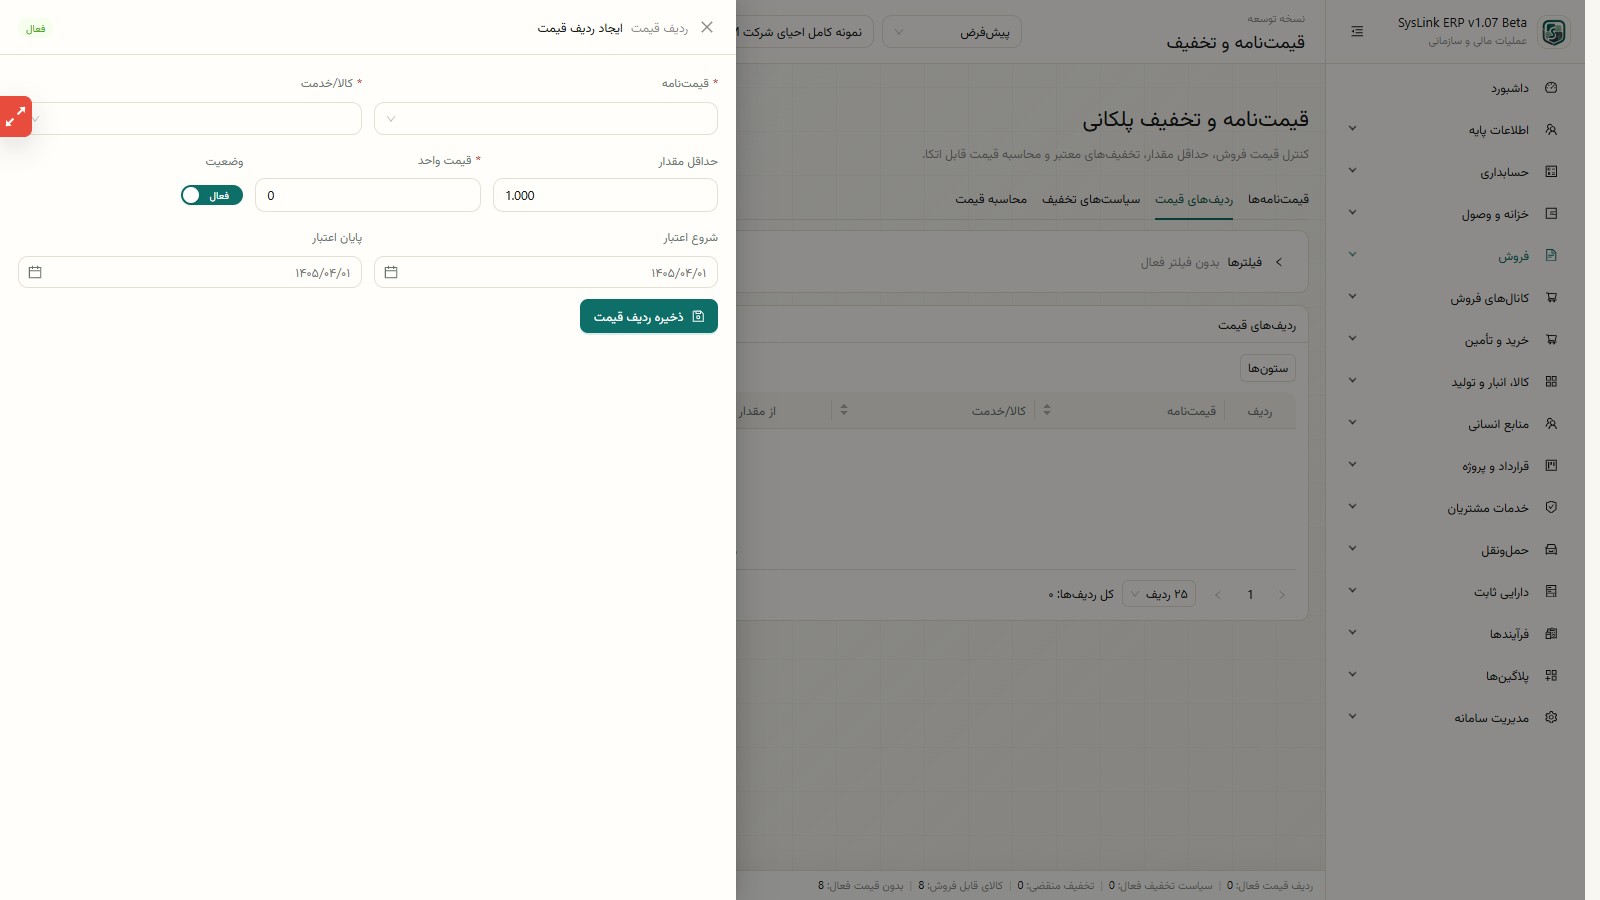Go to page 1
1600x900 pixels.
[x=1250, y=594]
